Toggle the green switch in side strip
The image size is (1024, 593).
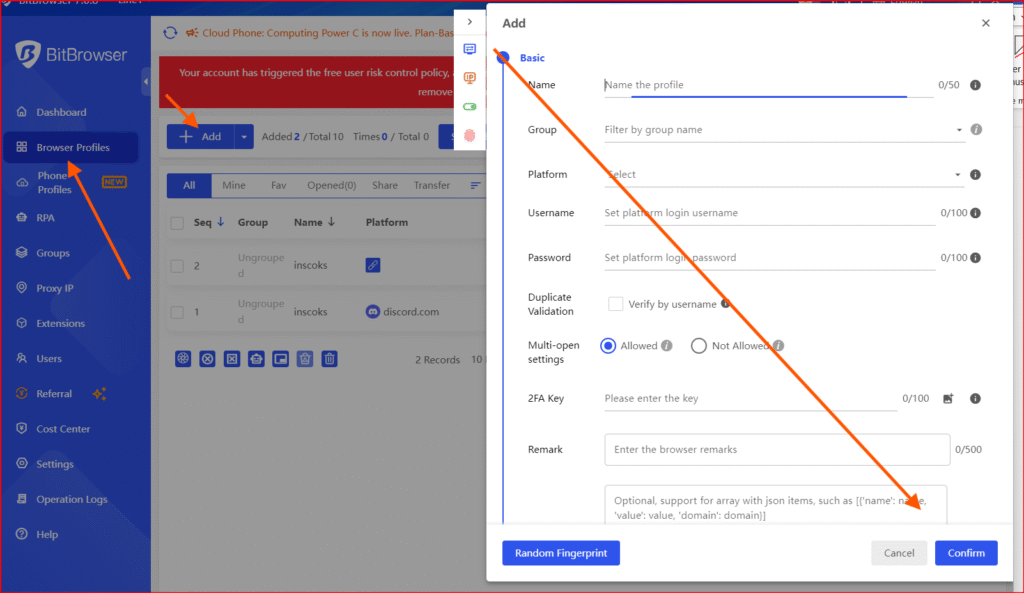click(469, 106)
